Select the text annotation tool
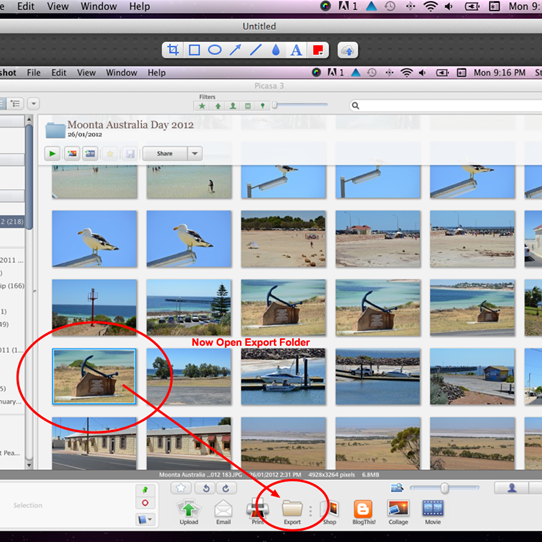This screenshot has height=542, width=542. point(296,50)
